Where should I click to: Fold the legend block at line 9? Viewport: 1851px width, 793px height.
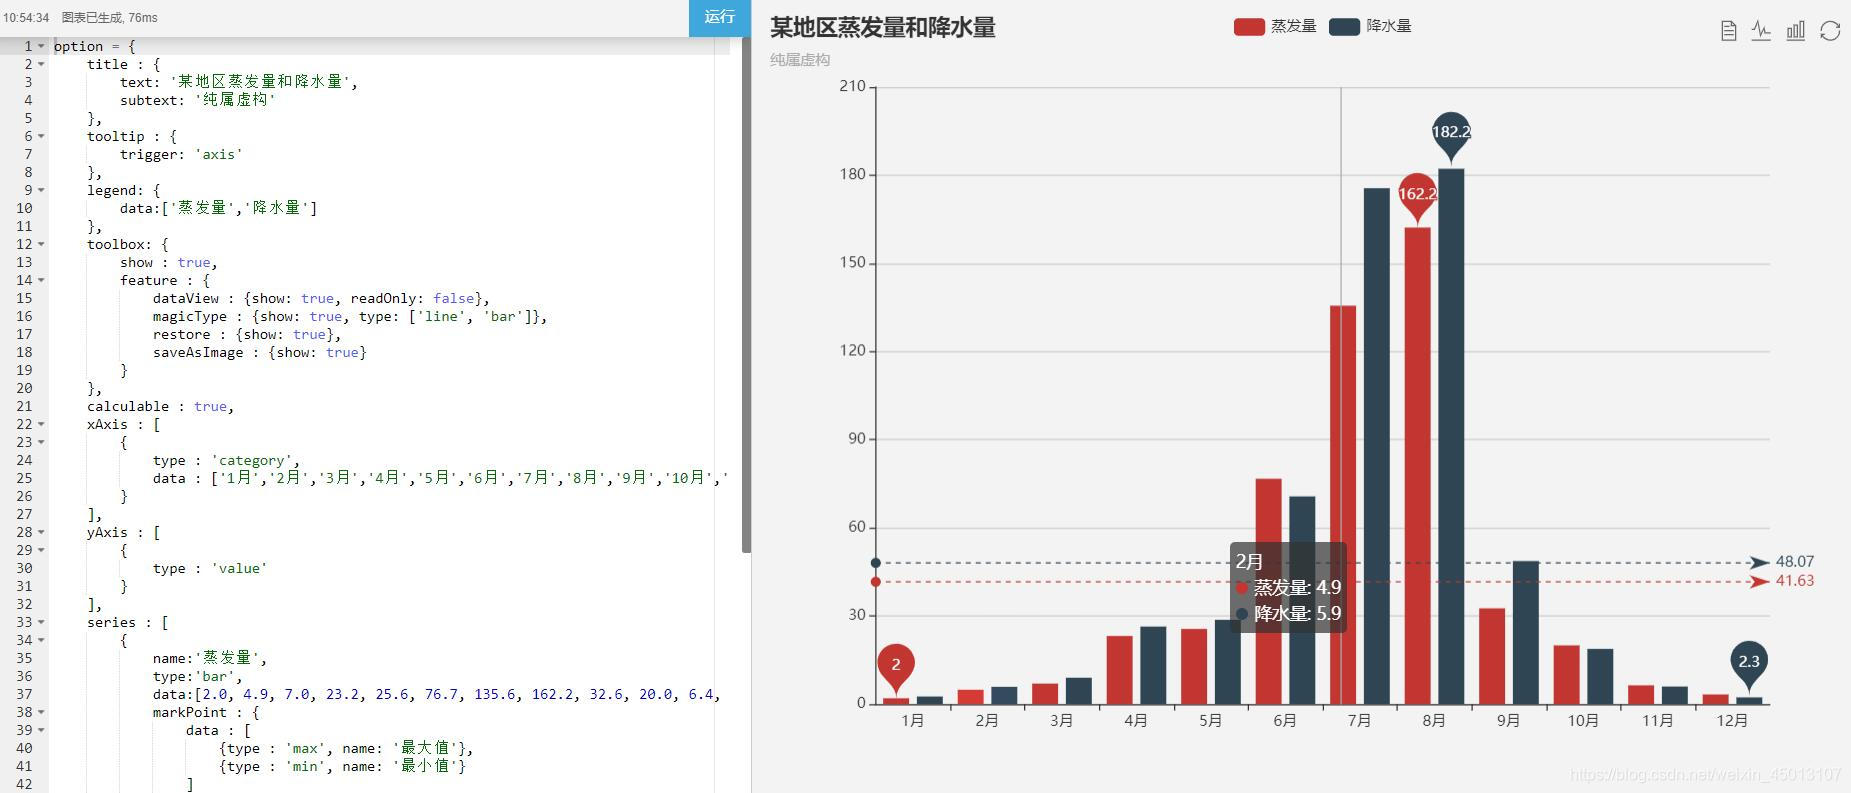point(41,190)
